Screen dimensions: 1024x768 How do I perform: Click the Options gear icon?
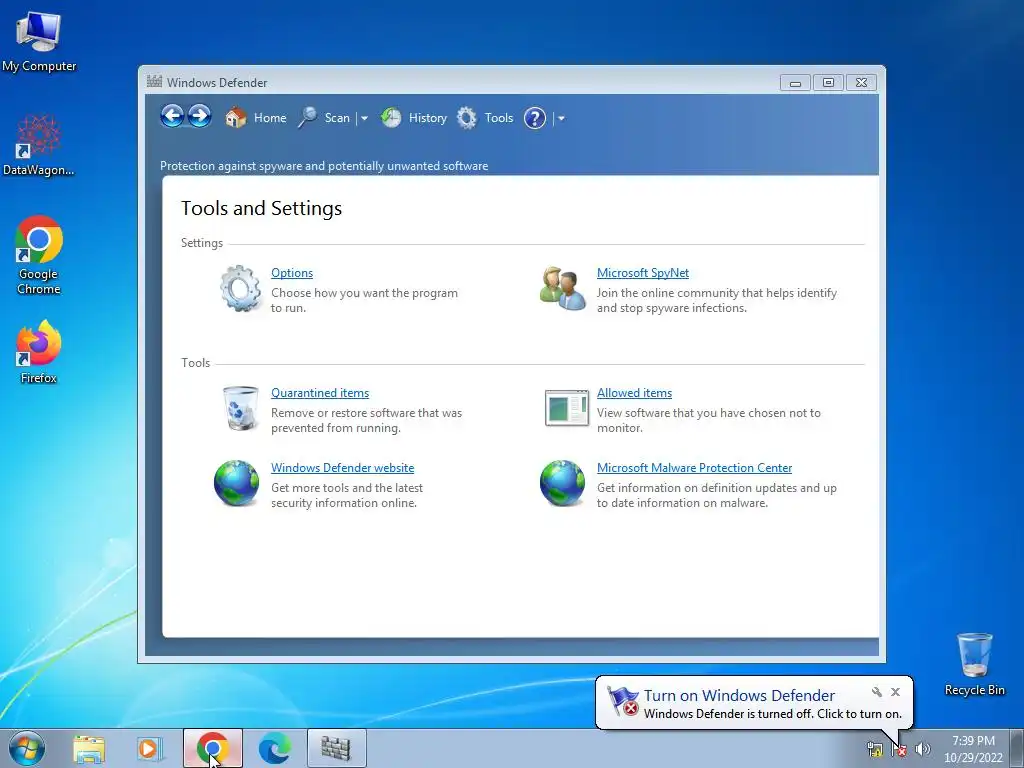coord(240,288)
